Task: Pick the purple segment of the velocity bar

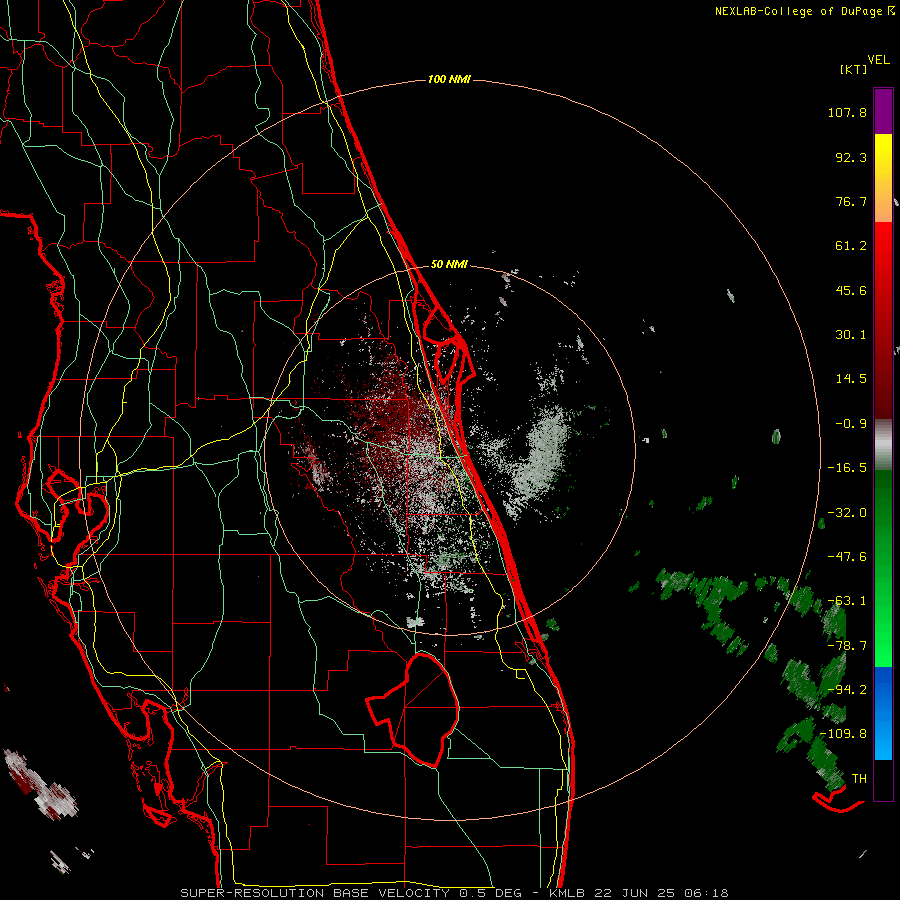Action: coord(883,111)
